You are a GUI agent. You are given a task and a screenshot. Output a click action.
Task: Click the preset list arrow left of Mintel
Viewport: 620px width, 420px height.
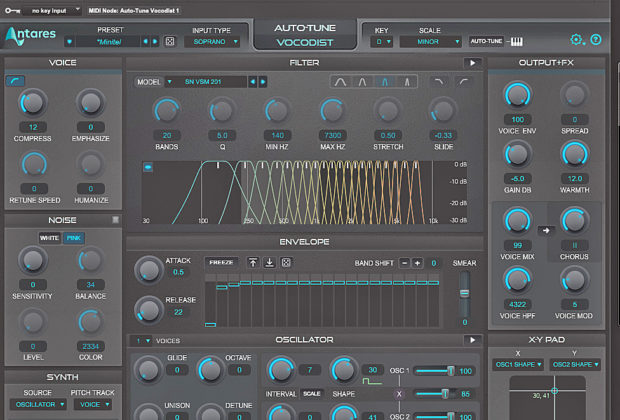tap(70, 42)
